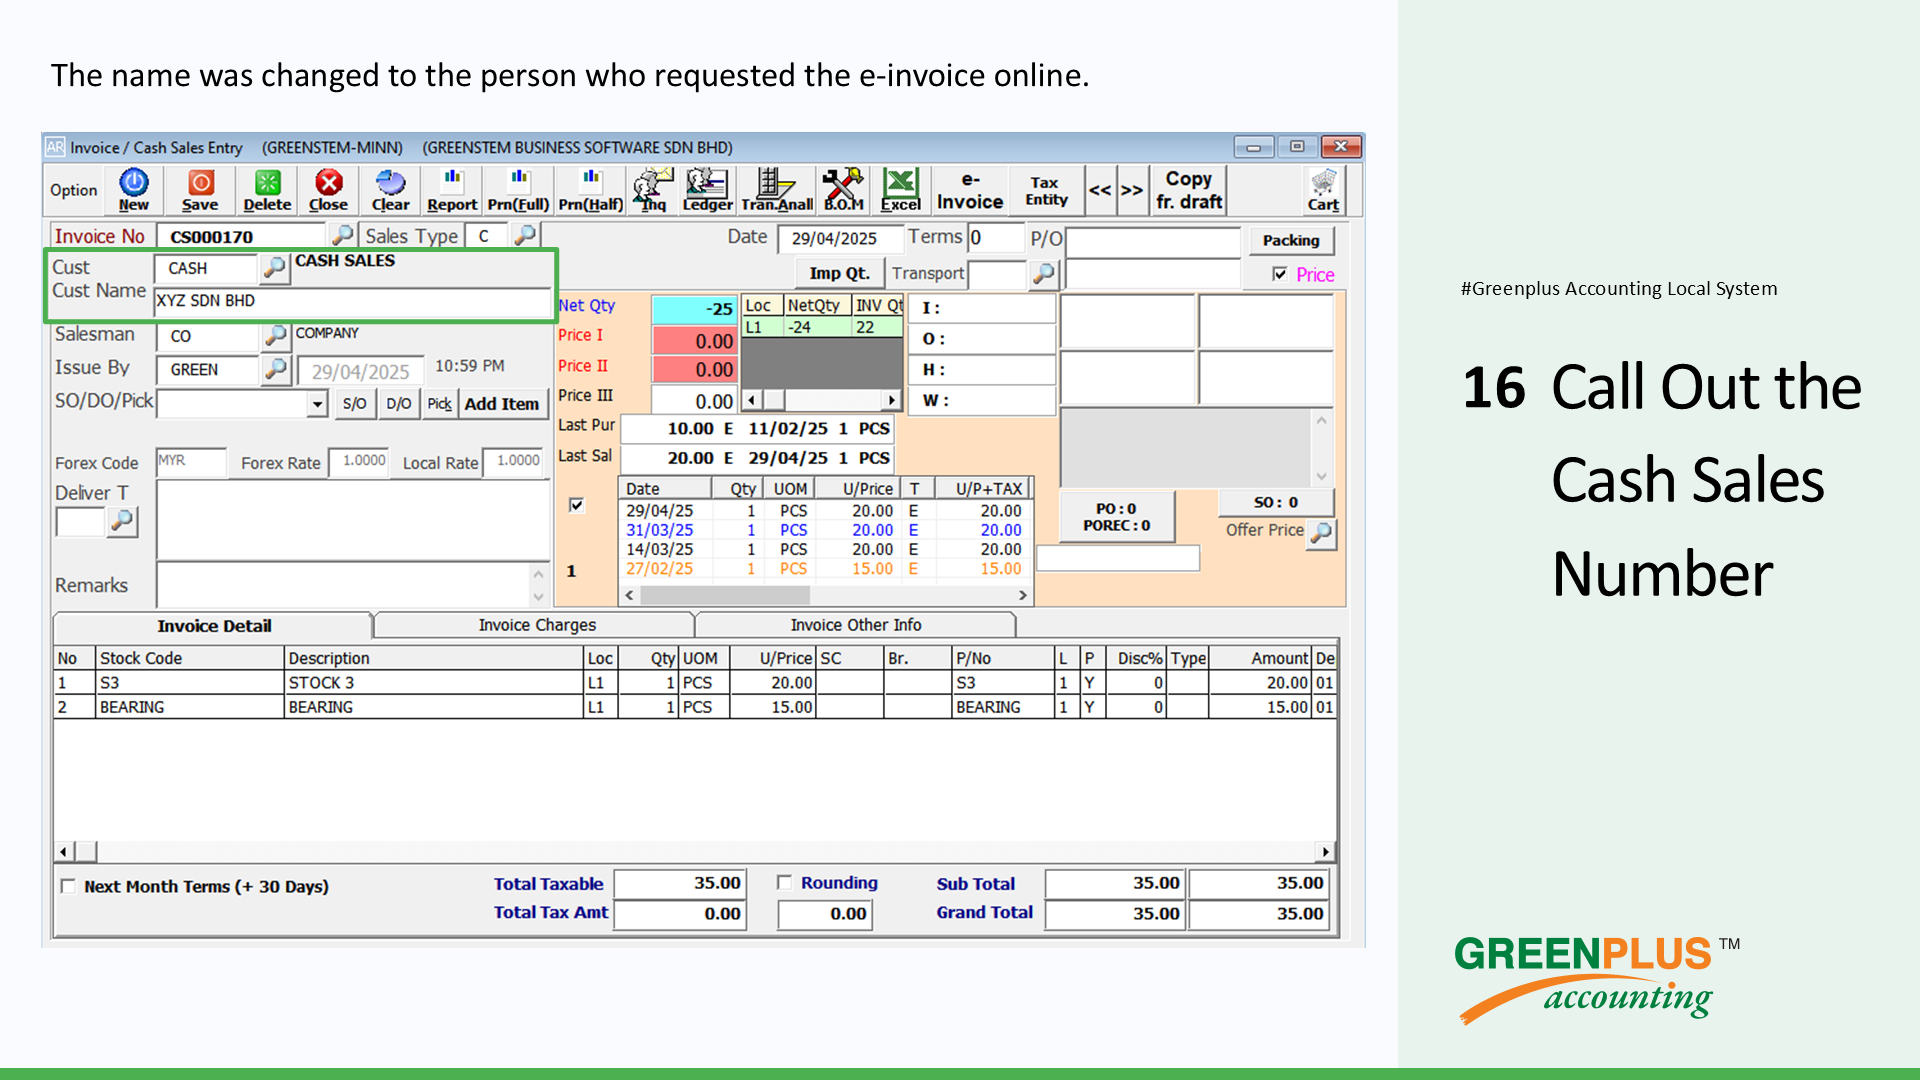Click the Imp Qt. button

(x=839, y=274)
